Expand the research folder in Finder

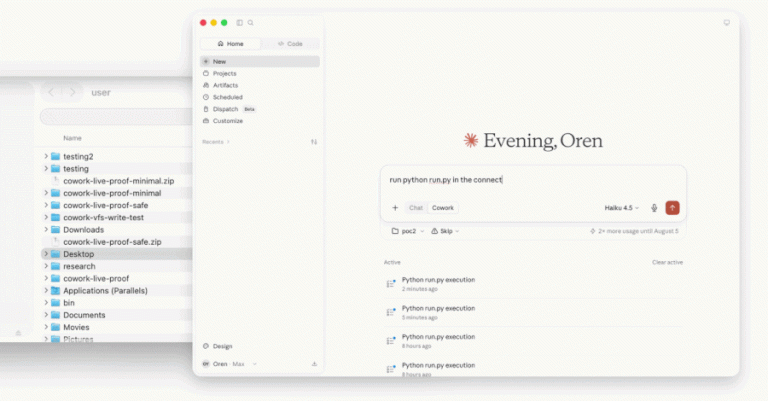[x=46, y=266]
